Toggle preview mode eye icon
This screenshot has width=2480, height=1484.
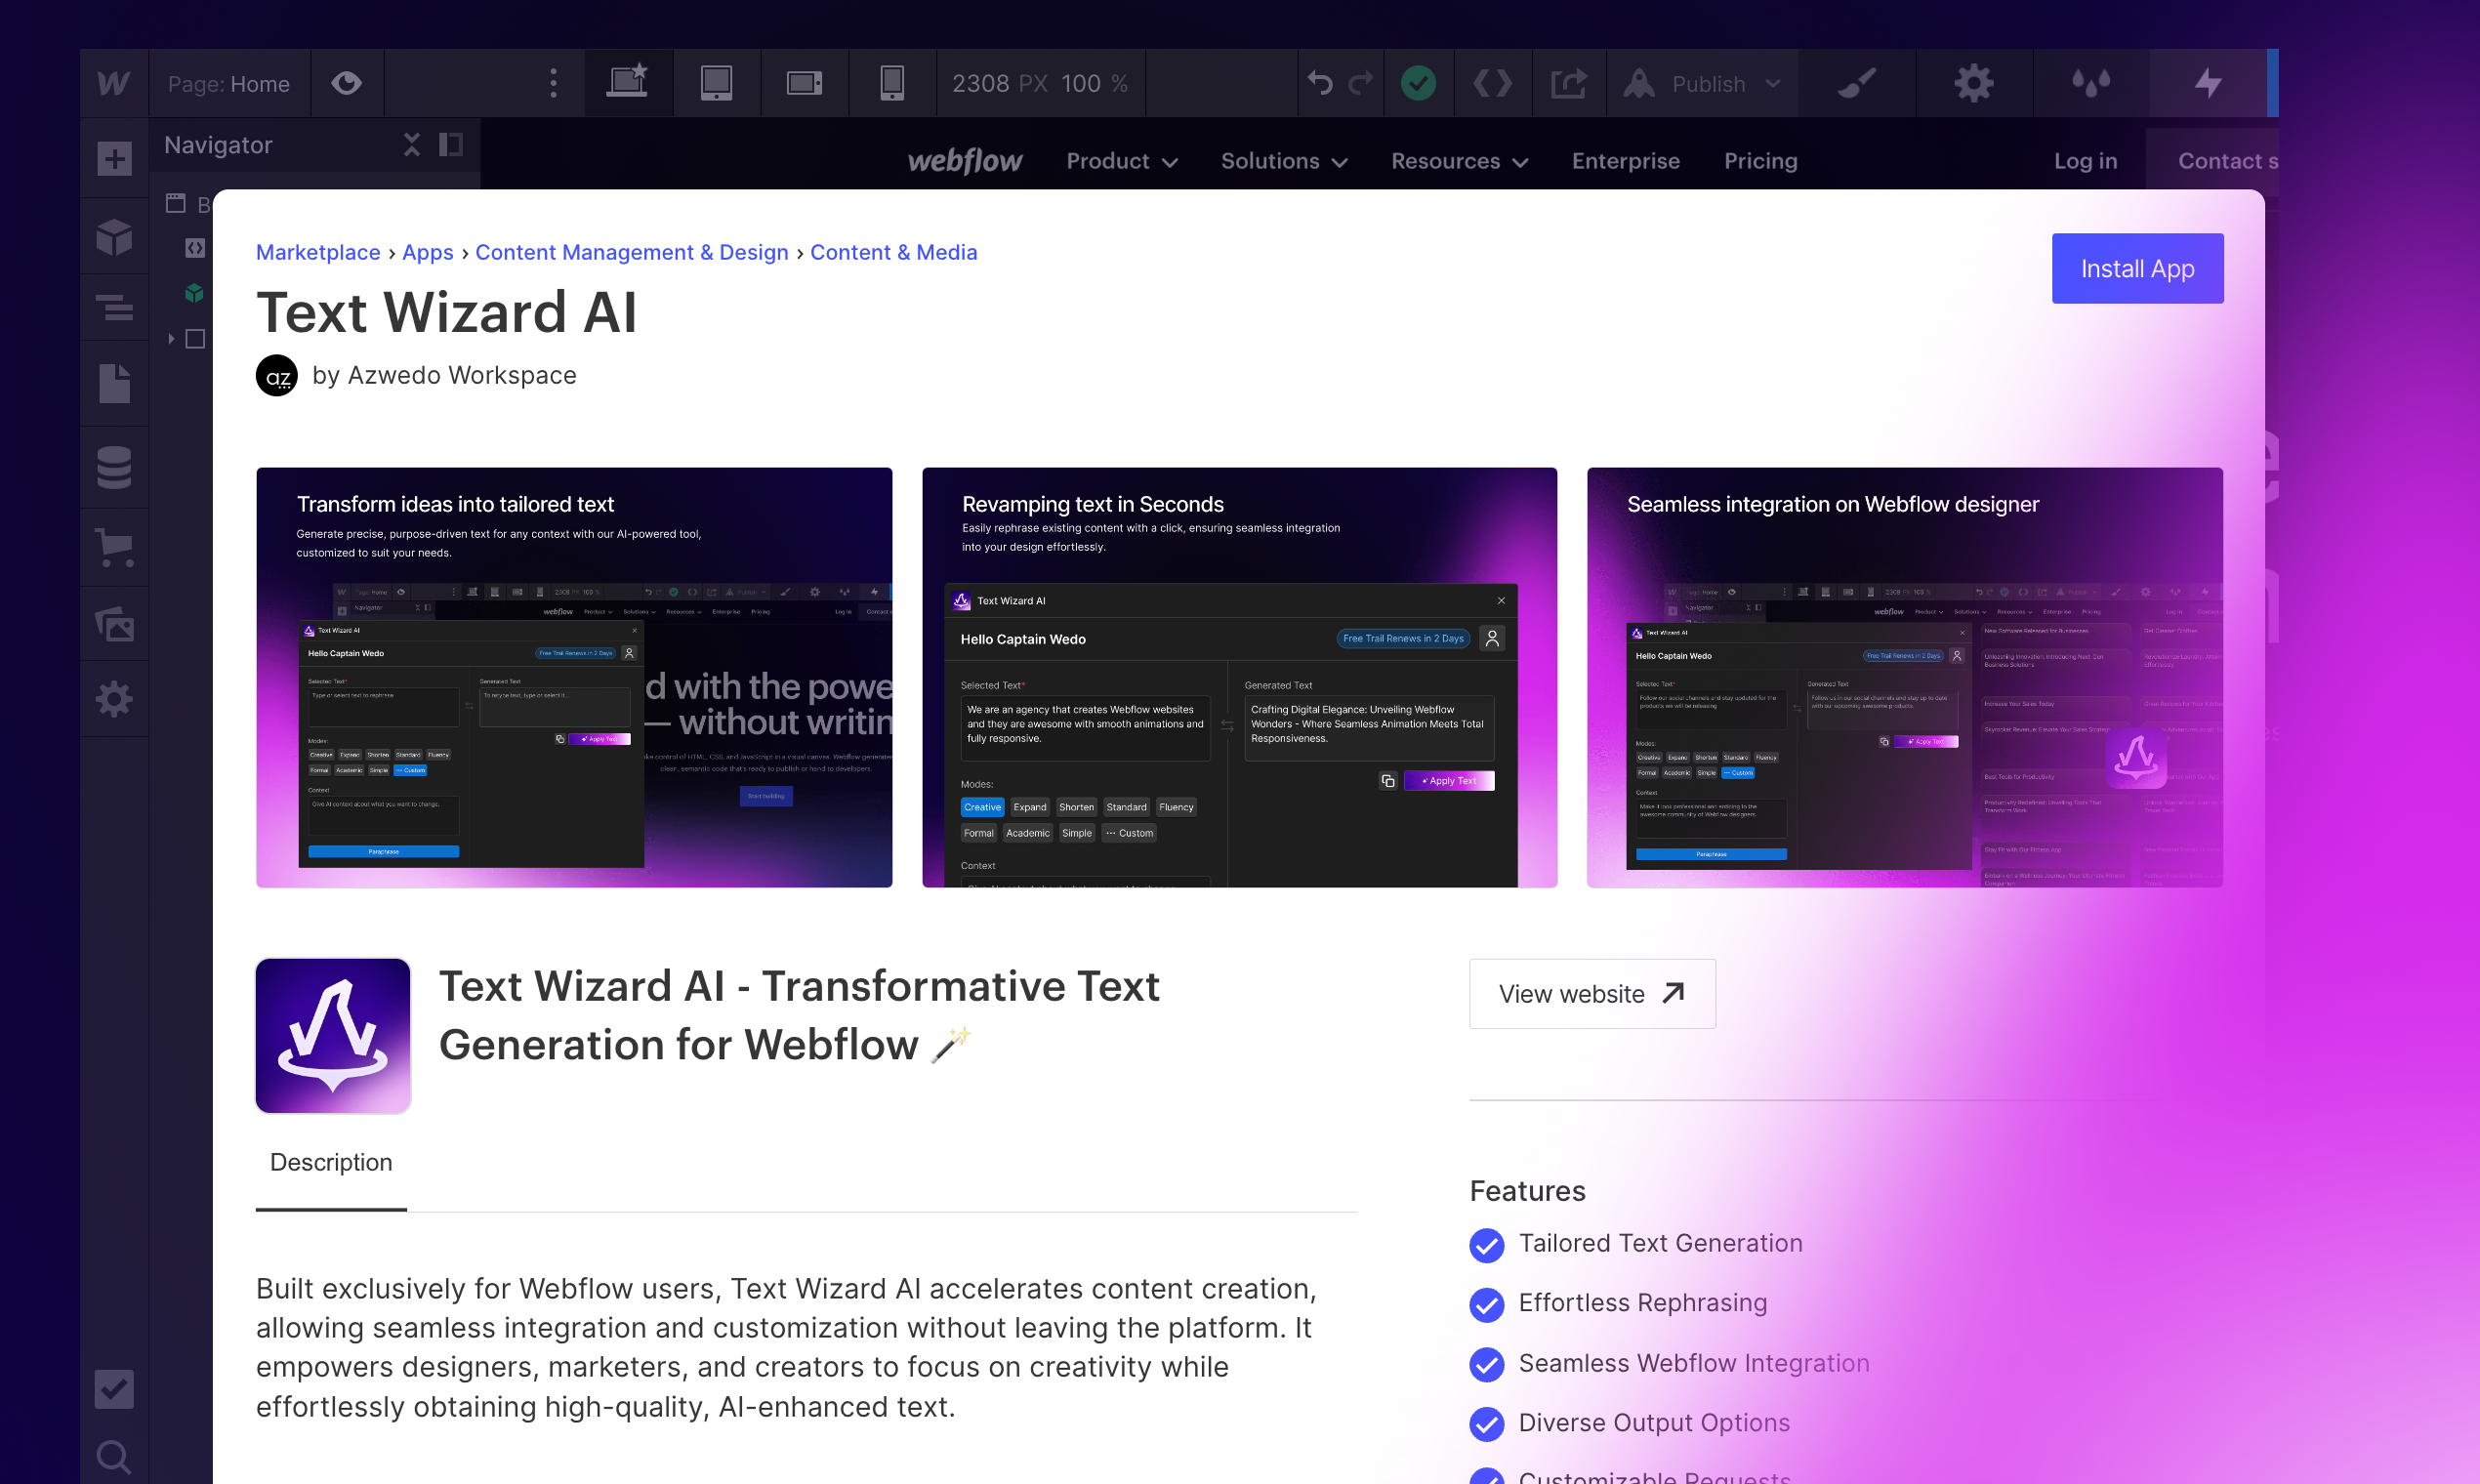(x=346, y=83)
